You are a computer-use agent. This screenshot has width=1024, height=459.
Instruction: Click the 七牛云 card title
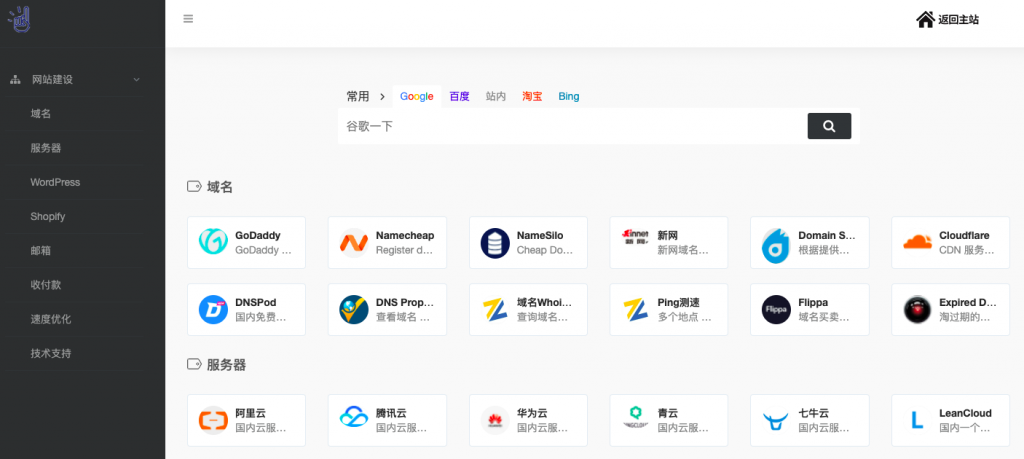(x=813, y=413)
